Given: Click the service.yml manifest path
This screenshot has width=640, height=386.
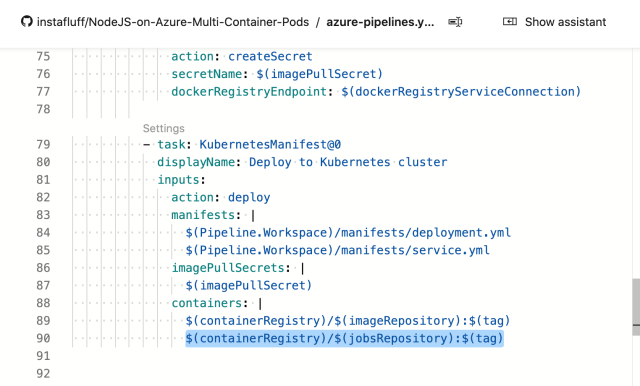Looking at the screenshot, I should [338, 250].
